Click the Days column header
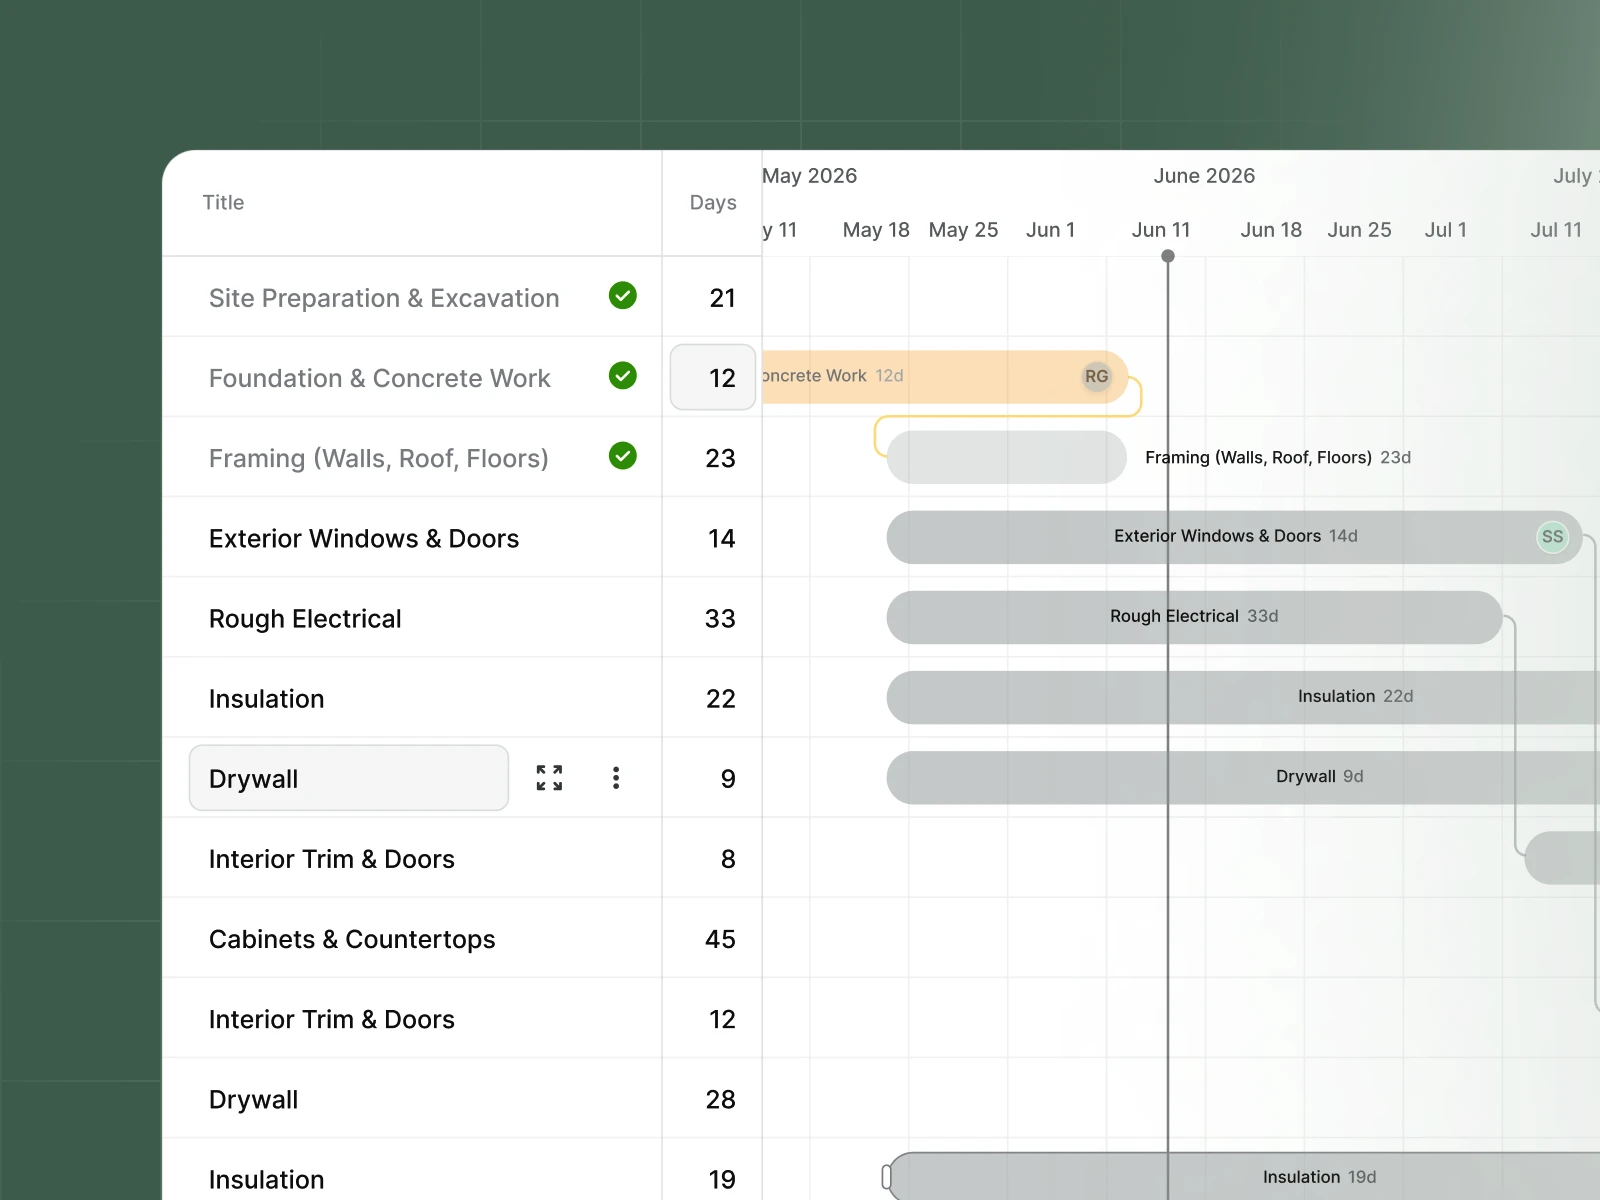 [712, 202]
